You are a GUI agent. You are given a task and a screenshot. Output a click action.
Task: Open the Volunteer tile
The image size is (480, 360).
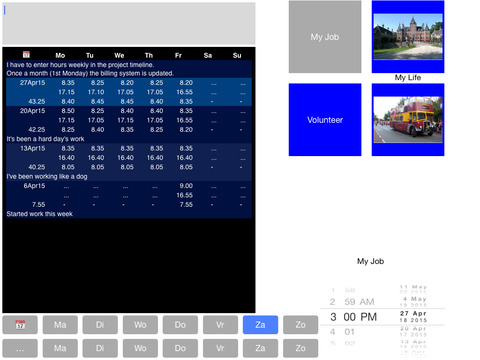[325, 120]
